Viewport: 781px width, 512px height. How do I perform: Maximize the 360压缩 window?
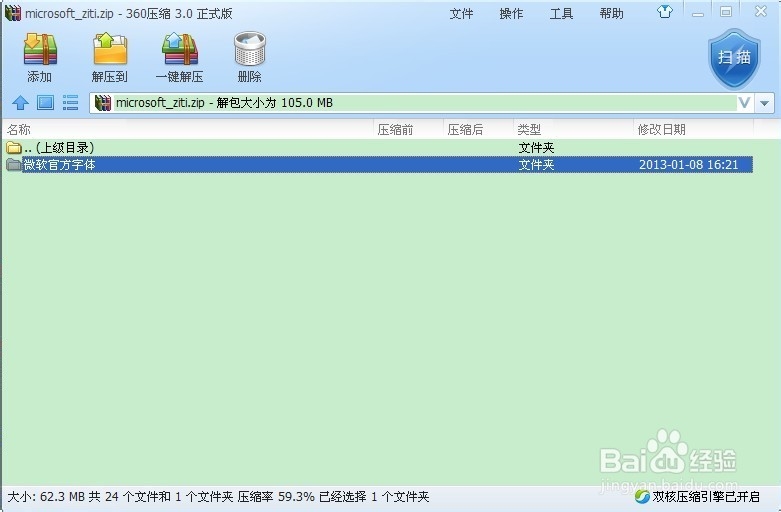tap(726, 12)
